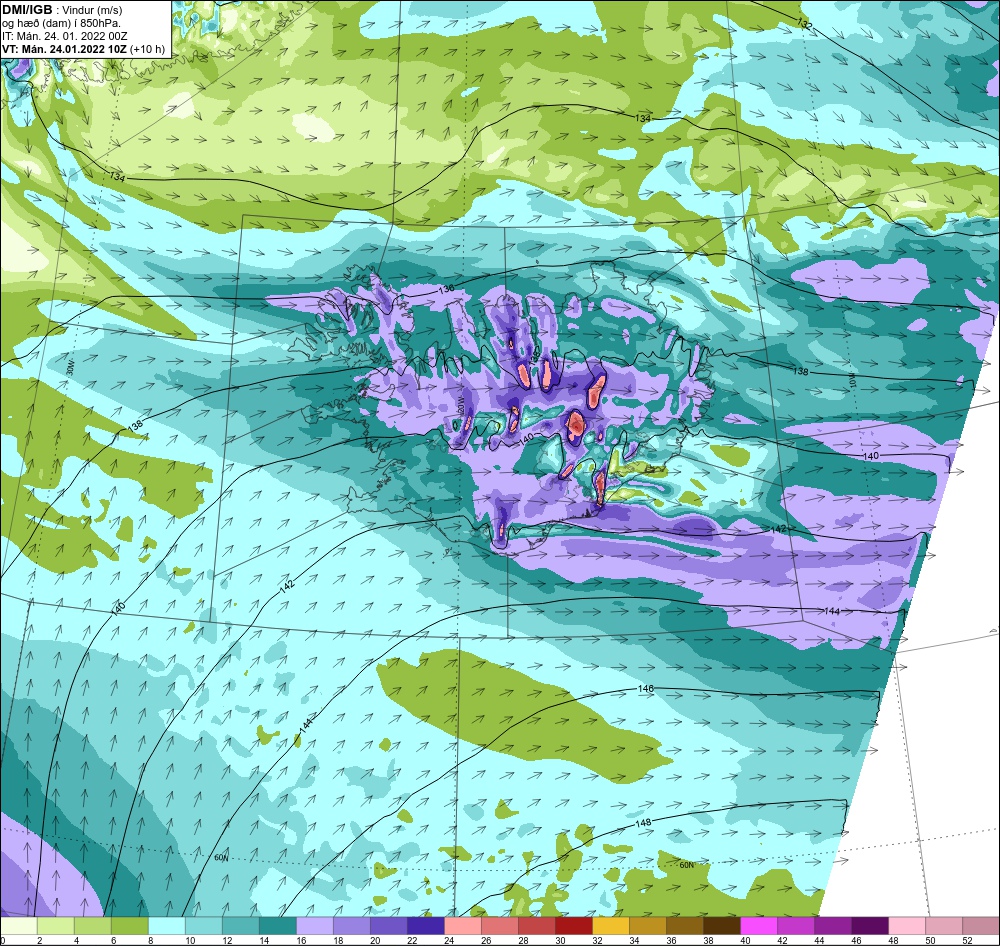Pick the 12–14 m/s medium teal legend swatch

pyautogui.click(x=241, y=926)
